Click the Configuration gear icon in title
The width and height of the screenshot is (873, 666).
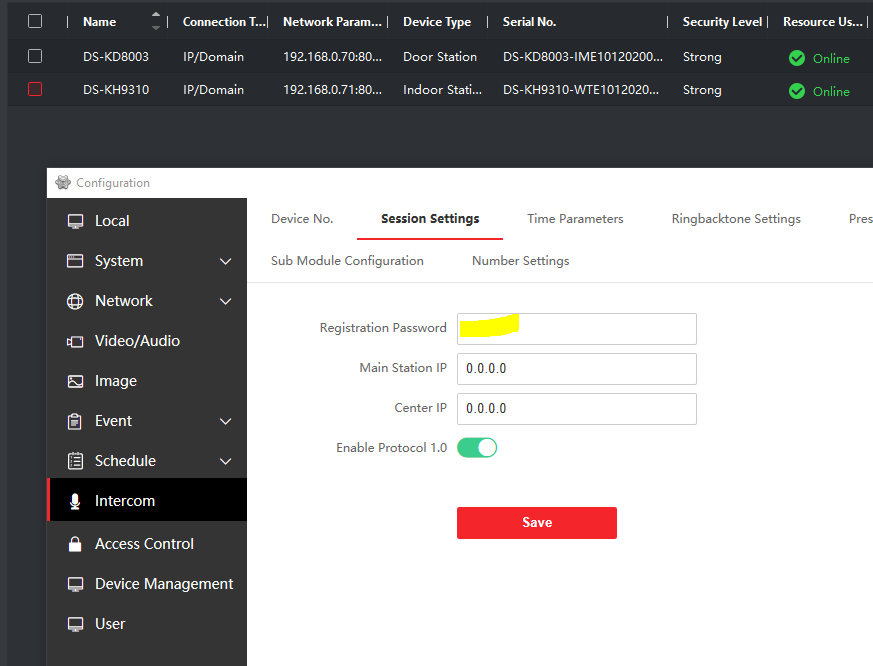point(63,183)
